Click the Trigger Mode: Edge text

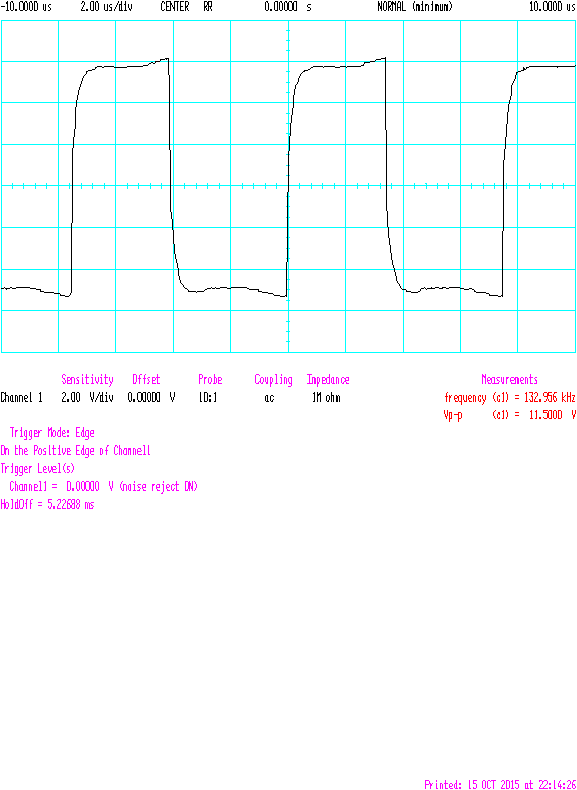[x=52, y=433]
